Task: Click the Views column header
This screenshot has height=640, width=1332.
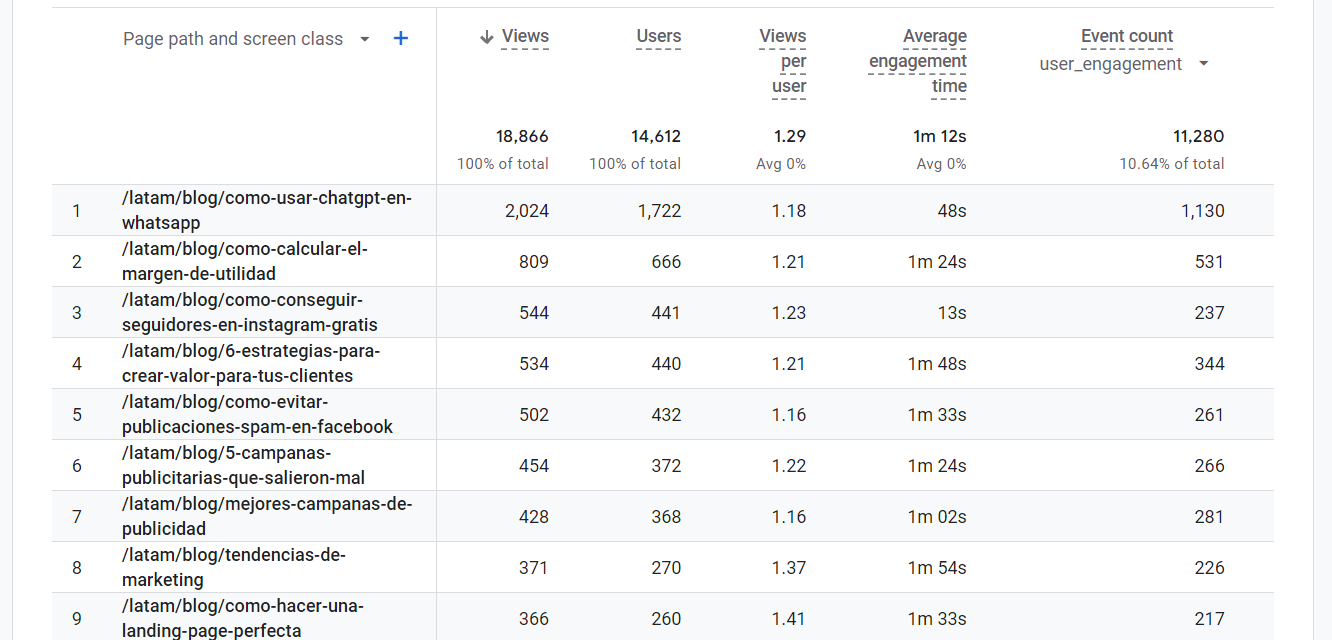Action: click(525, 36)
